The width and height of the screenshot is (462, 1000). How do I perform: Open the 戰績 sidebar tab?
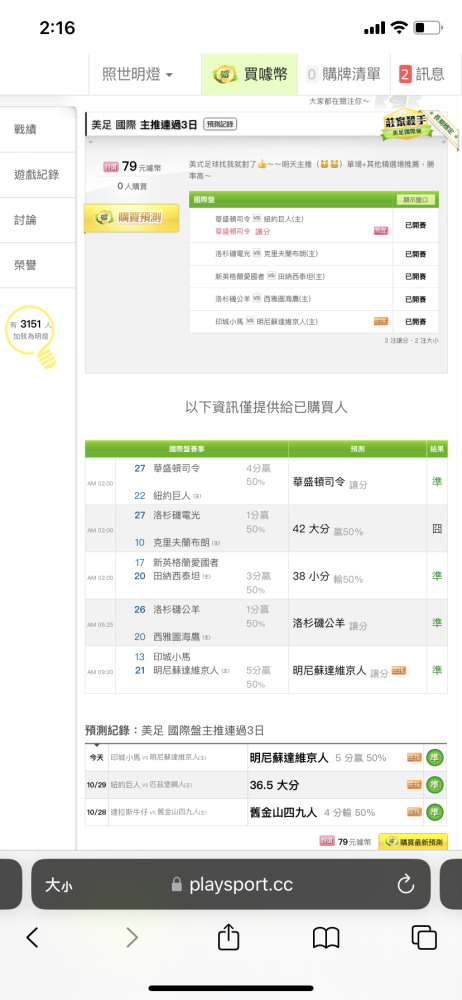(38, 129)
